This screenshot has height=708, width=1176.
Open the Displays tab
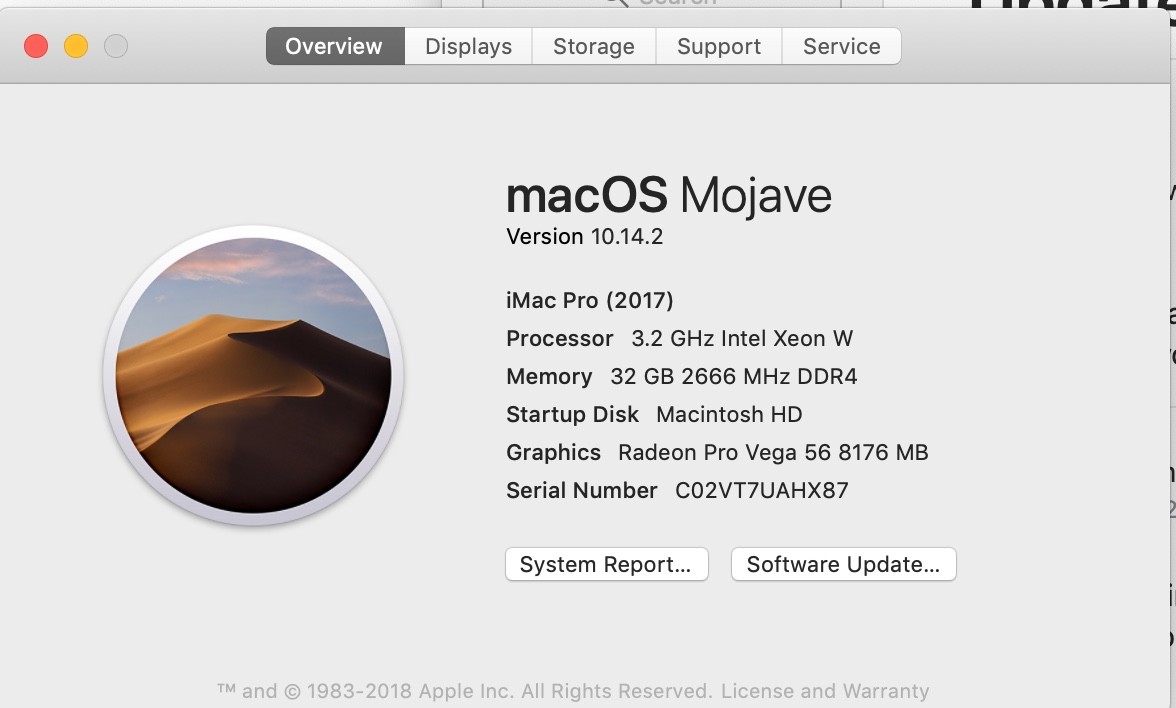click(469, 46)
